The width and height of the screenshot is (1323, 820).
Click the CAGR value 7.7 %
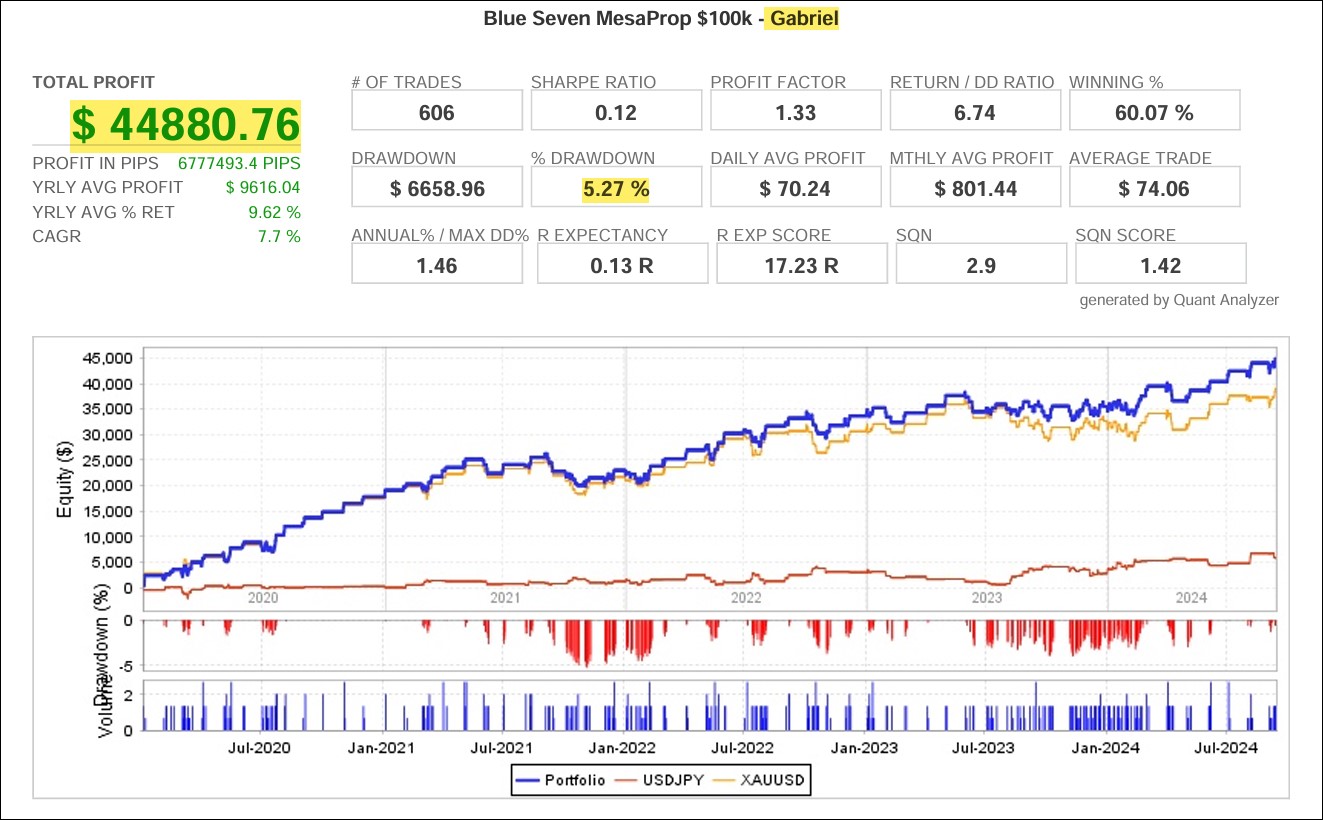coord(278,237)
